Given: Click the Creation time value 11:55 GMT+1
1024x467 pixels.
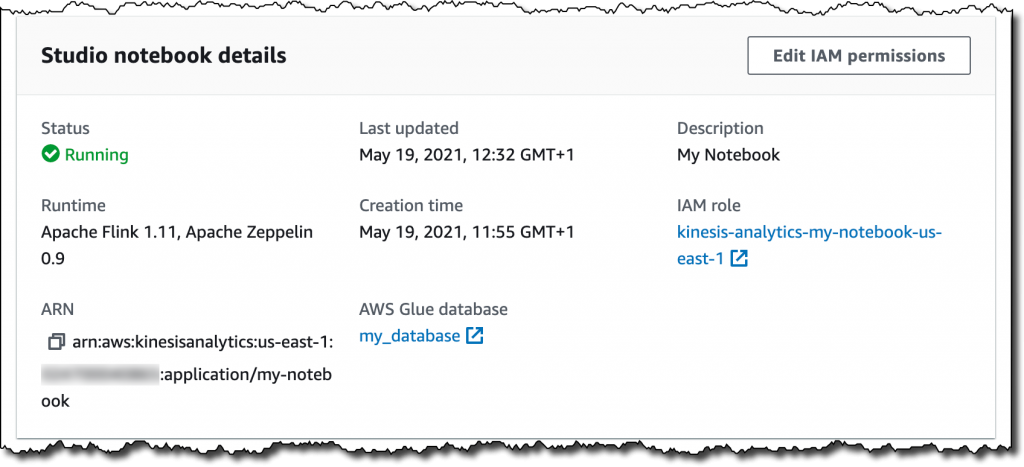Looking at the screenshot, I should click(466, 232).
